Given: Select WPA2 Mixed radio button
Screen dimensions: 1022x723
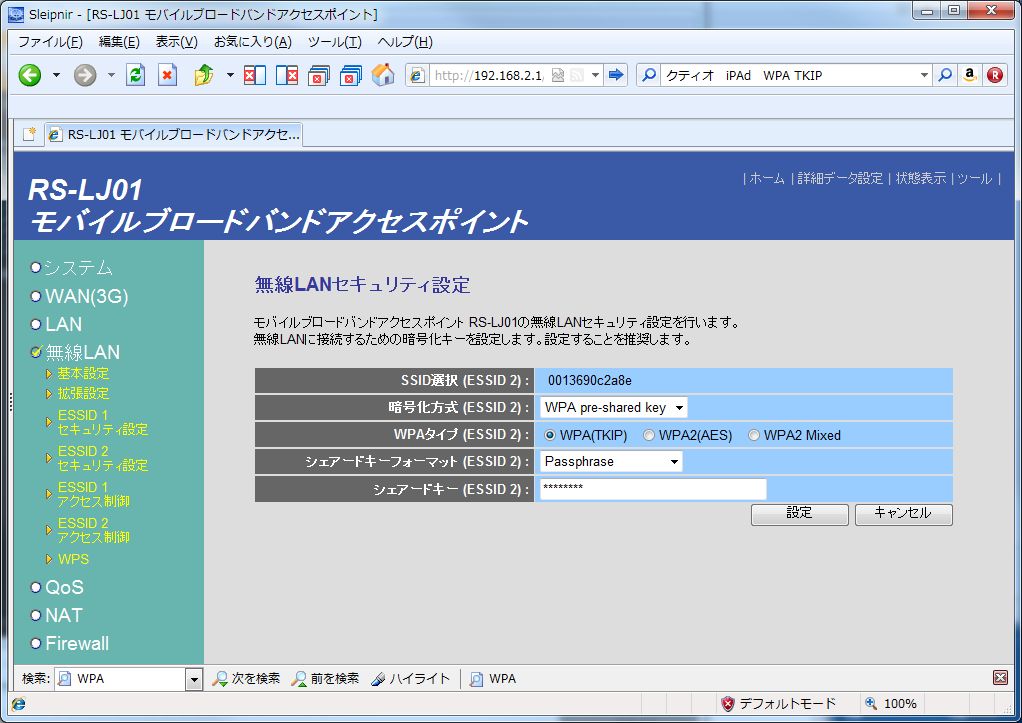Looking at the screenshot, I should (x=753, y=435).
